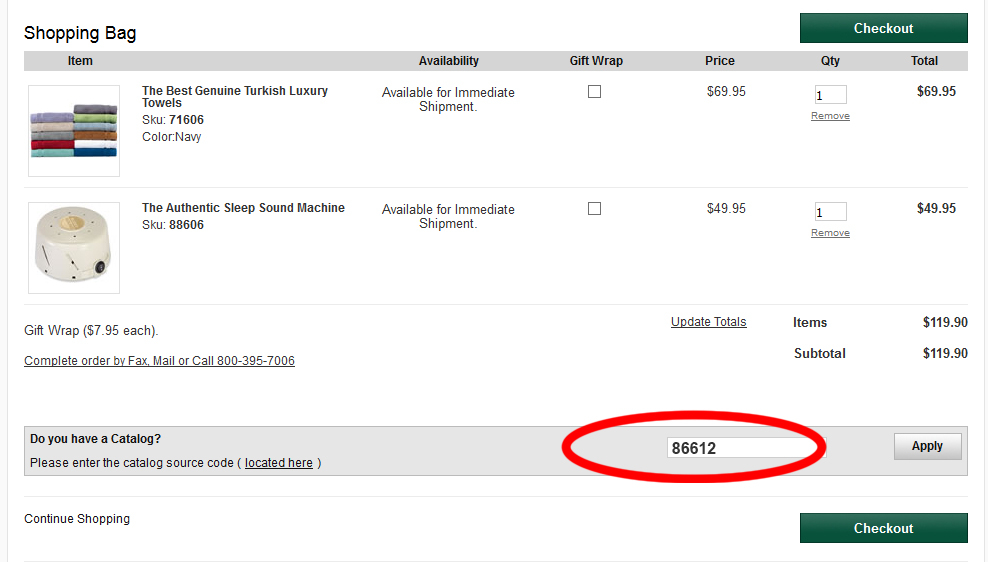Enable gift wrap for Sleep Sound Machine

coord(595,209)
